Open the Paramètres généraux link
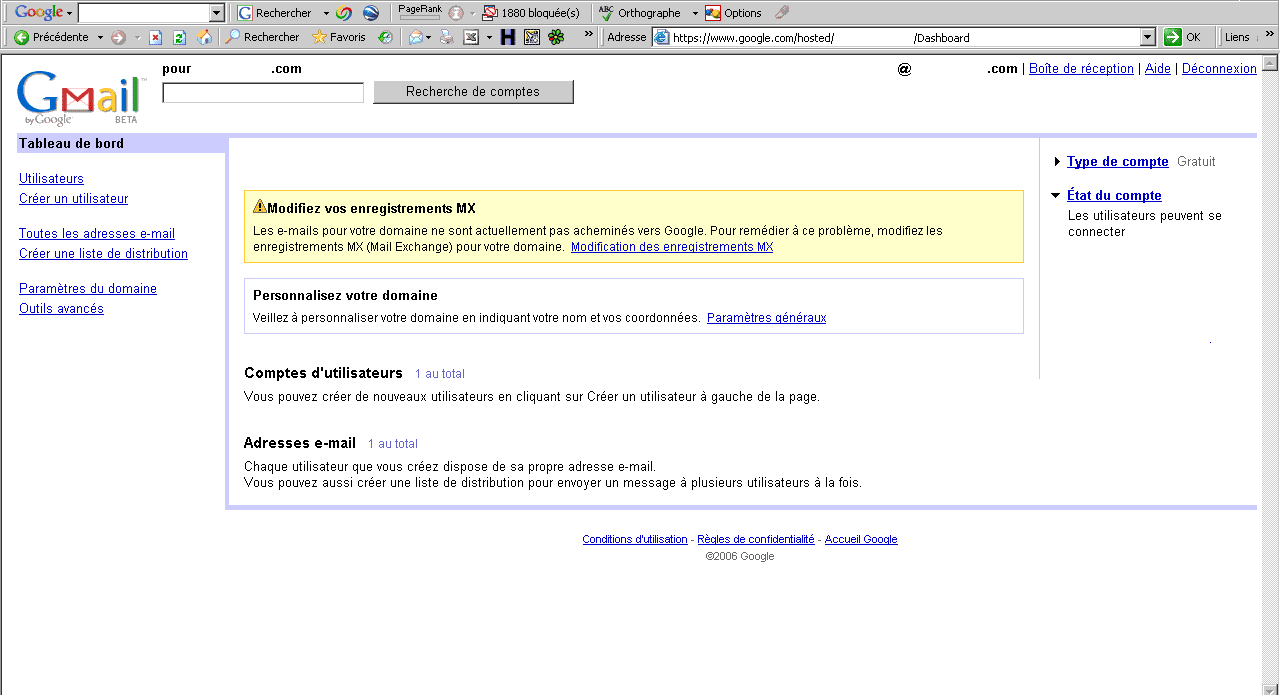The height and width of the screenshot is (695, 1280). coord(766,318)
